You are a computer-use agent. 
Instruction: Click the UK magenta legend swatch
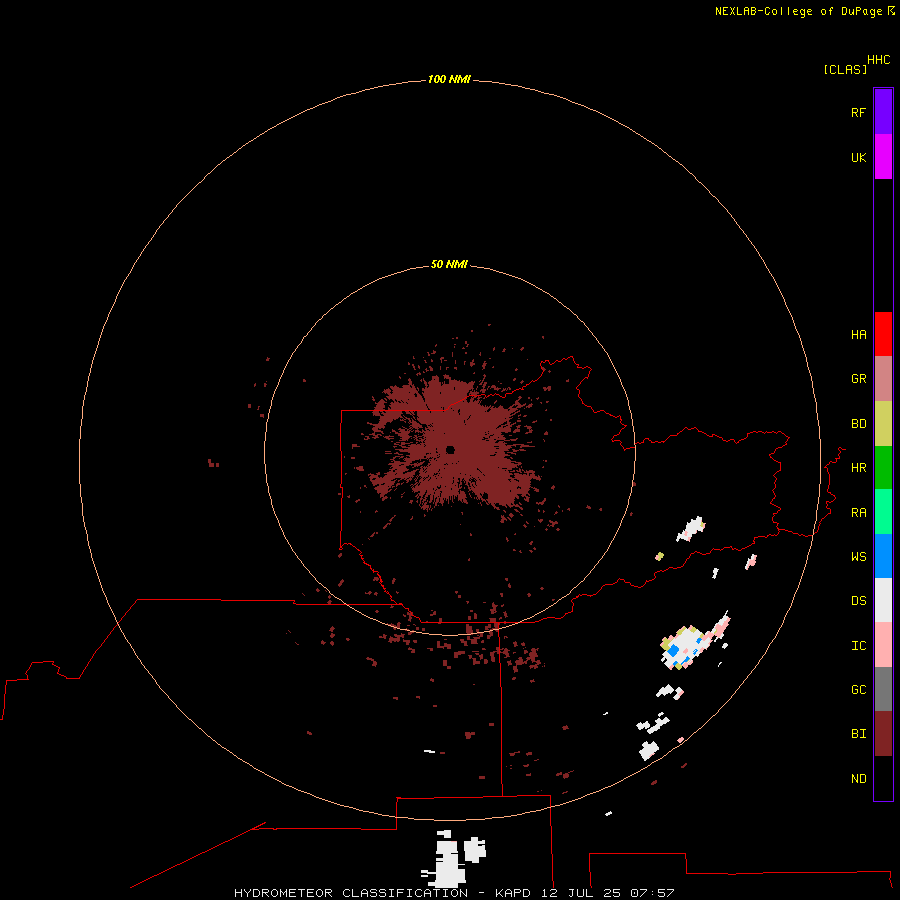click(x=883, y=157)
